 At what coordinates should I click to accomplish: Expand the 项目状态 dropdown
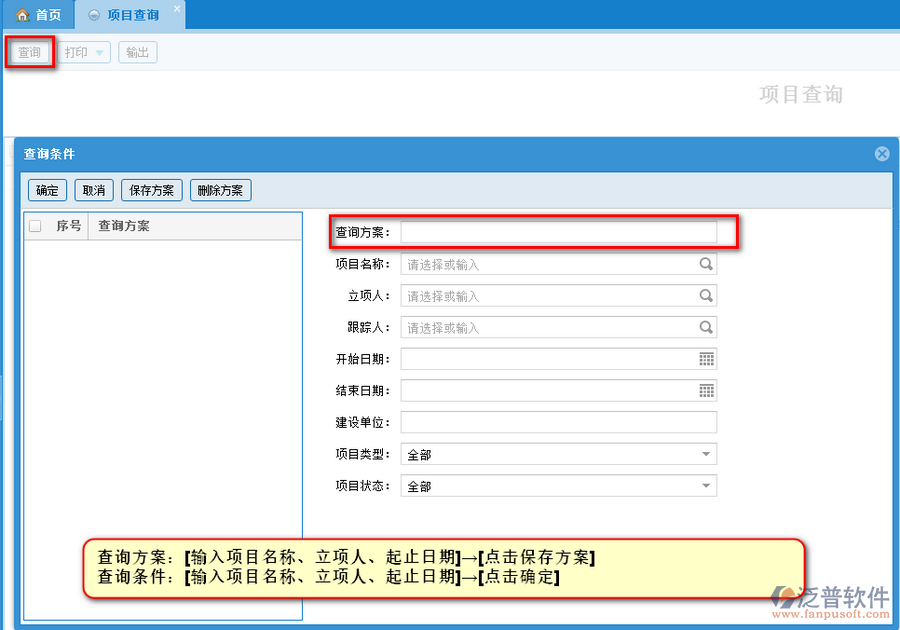[x=706, y=486]
